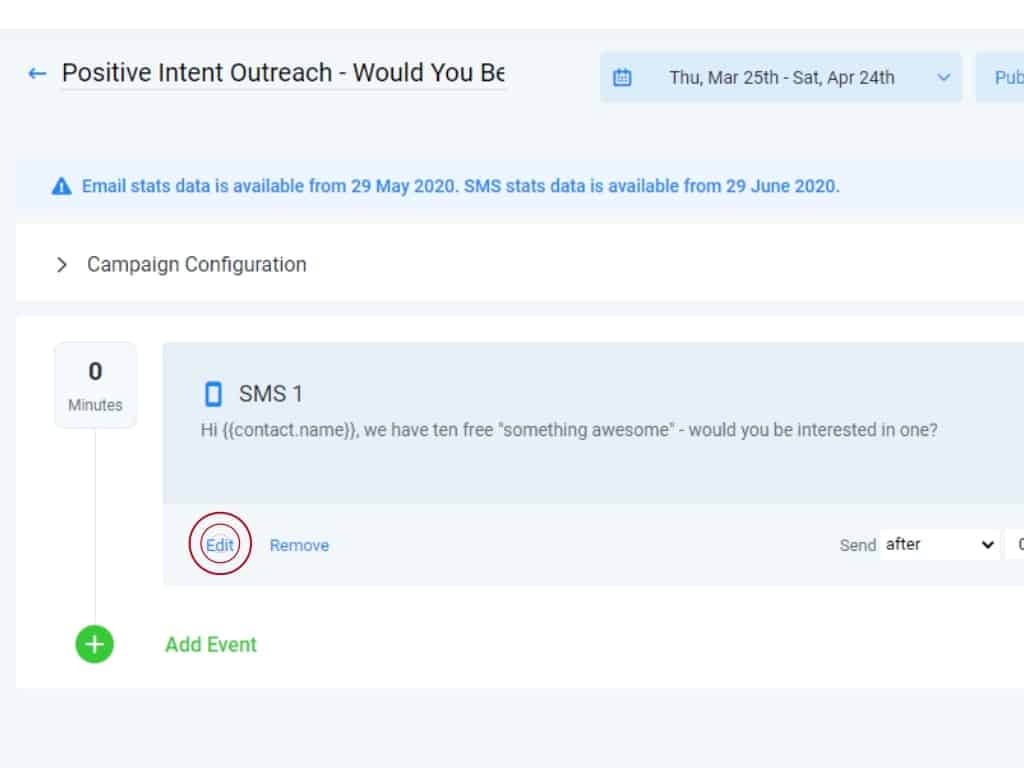This screenshot has height=768, width=1024.
Task: Click the back arrow beside the campaign title
Action: [x=37, y=74]
